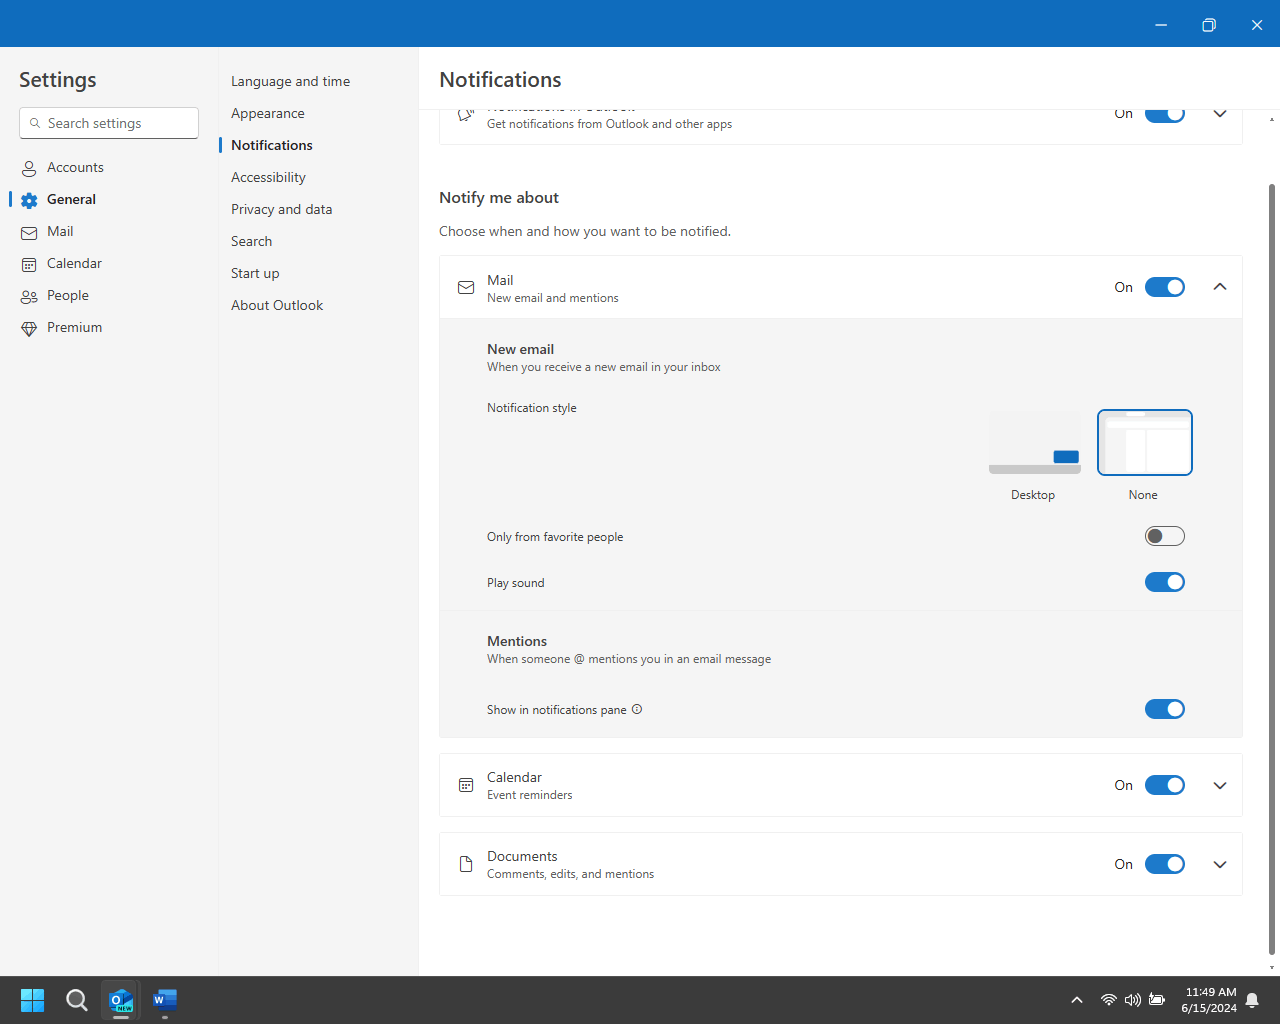The height and width of the screenshot is (1024, 1280).
Task: Turn off Documents notifications
Action: point(1164,864)
